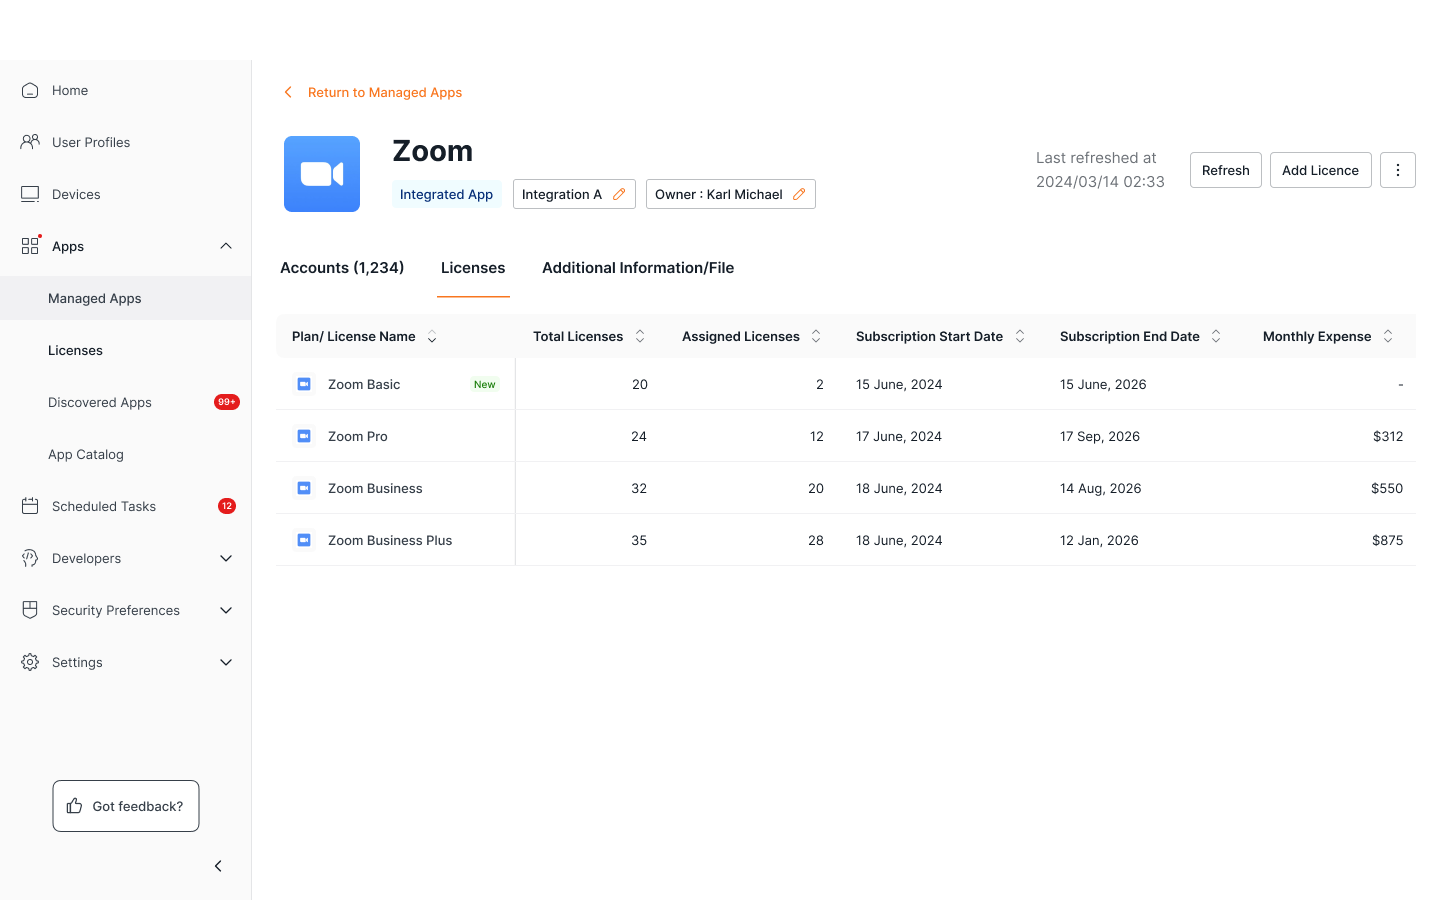Click the Devices laptop icon
The image size is (1440, 900).
pyautogui.click(x=30, y=194)
